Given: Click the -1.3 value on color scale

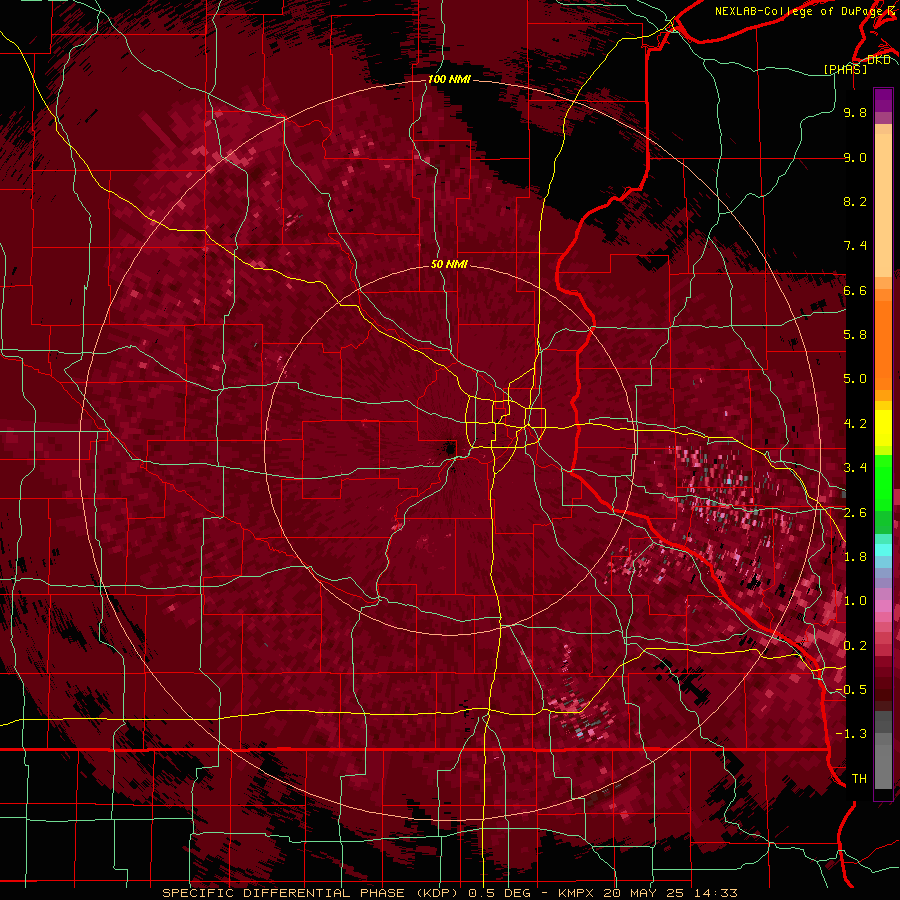Looking at the screenshot, I should tap(851, 734).
